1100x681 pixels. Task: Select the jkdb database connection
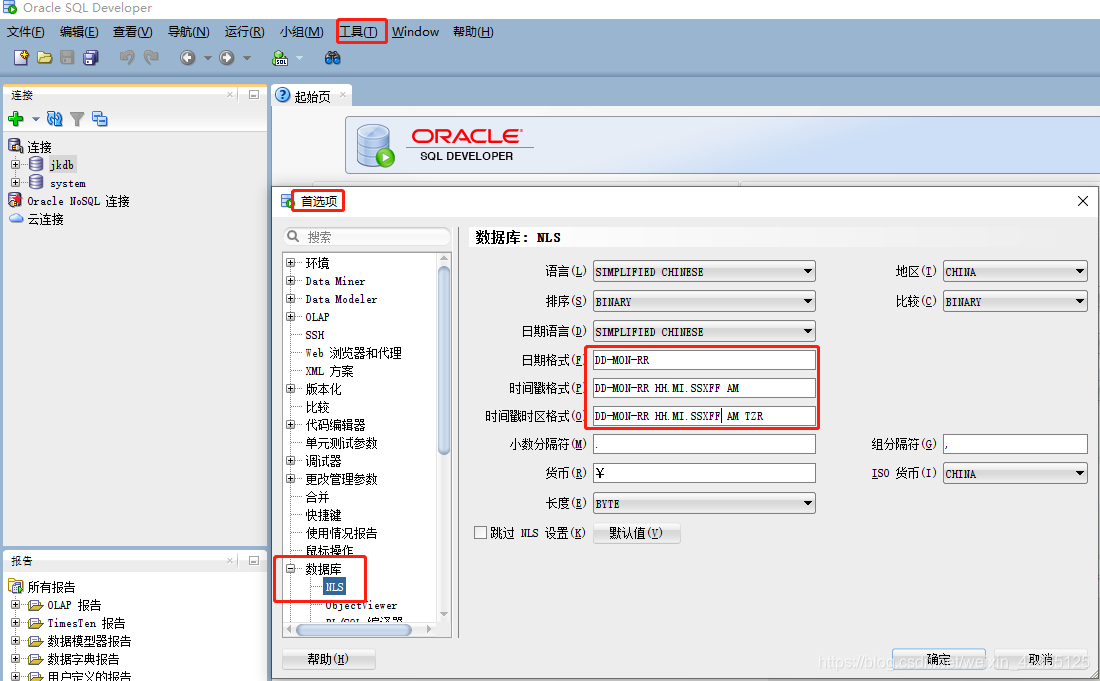(62, 165)
